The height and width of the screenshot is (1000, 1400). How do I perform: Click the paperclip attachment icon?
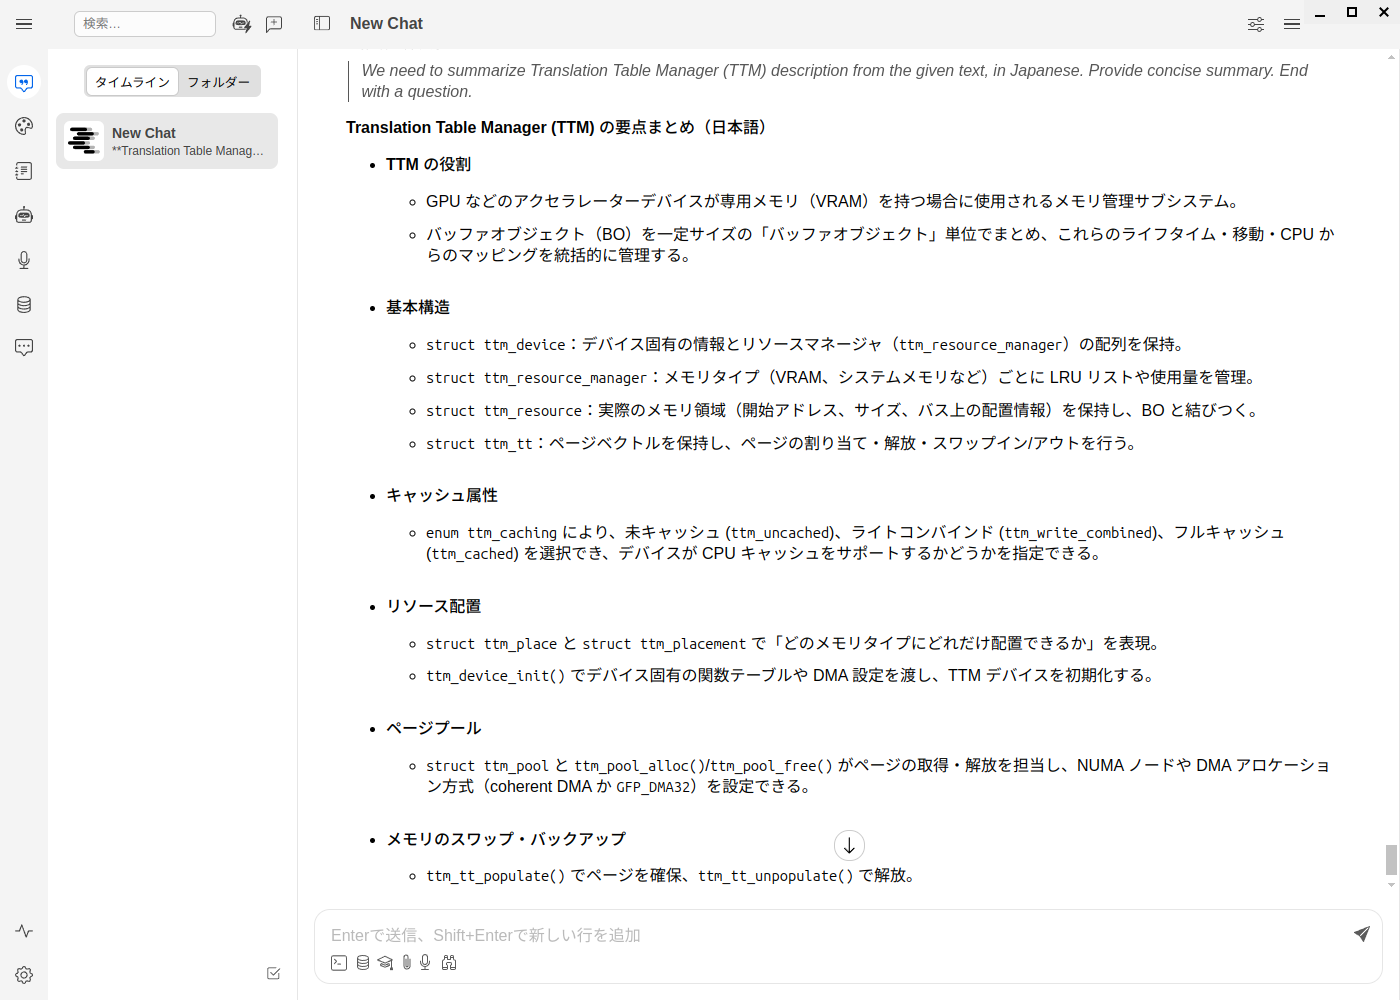(406, 962)
